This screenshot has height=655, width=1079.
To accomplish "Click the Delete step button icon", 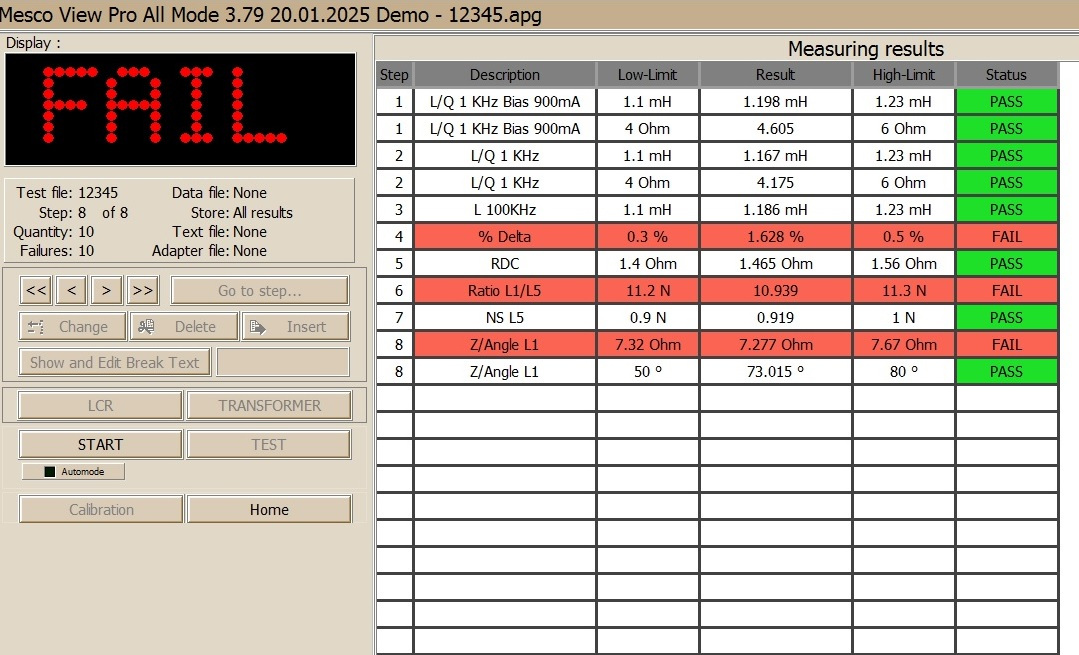I will point(147,327).
